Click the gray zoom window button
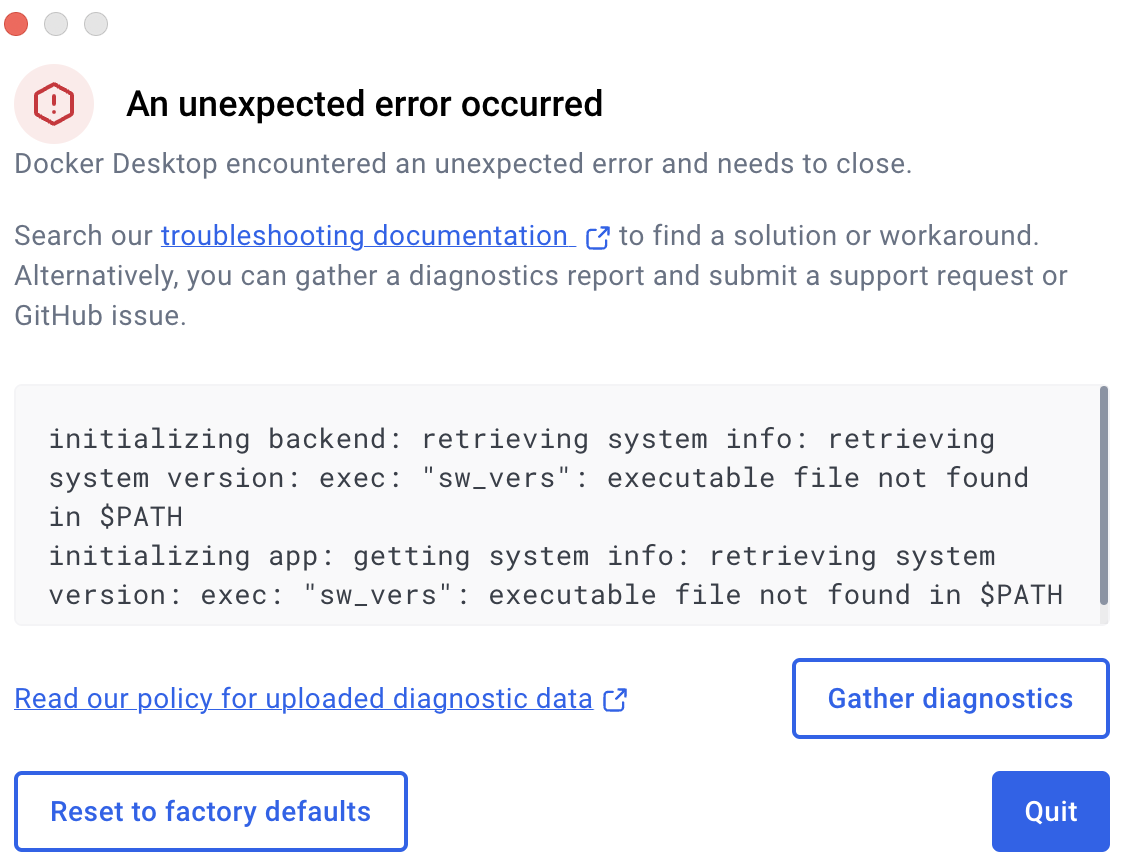 [x=96, y=24]
